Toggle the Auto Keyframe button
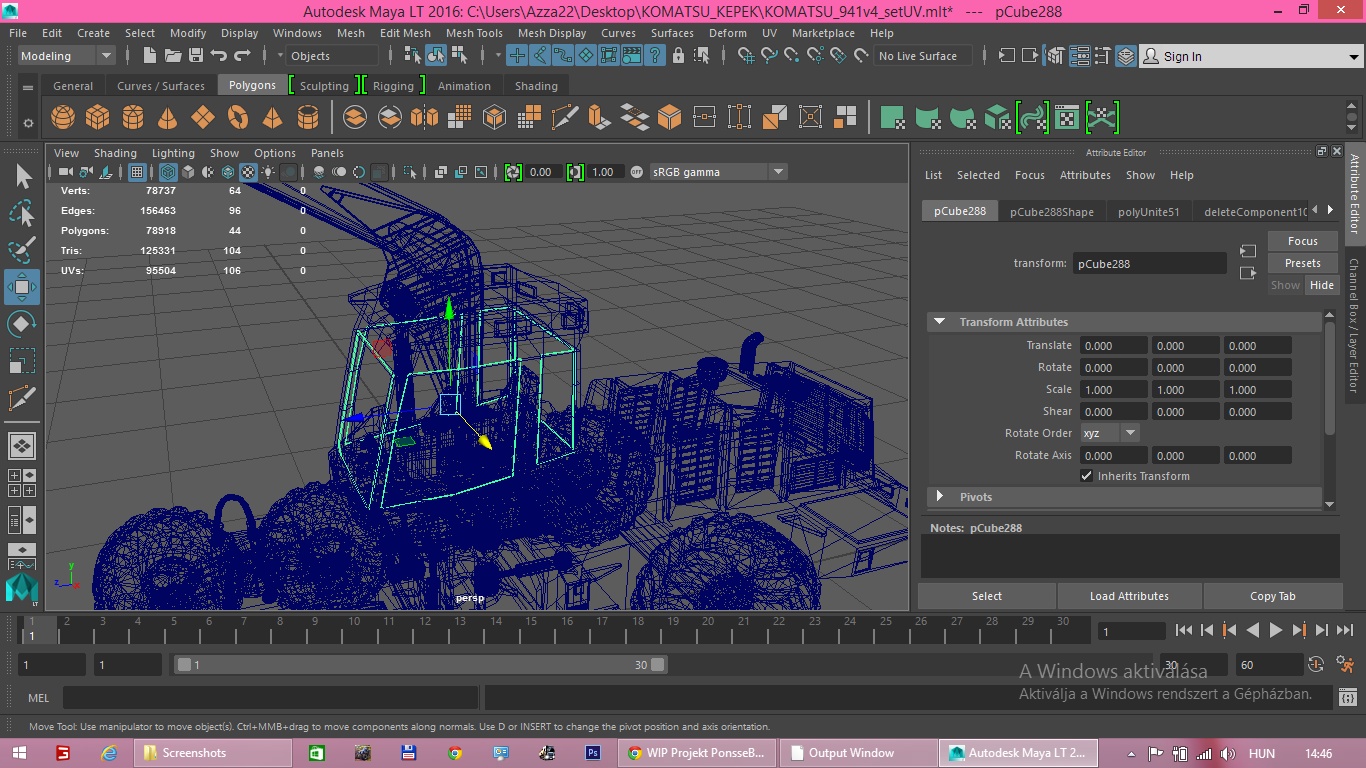Viewport: 1366px width, 768px height. click(x=1316, y=664)
